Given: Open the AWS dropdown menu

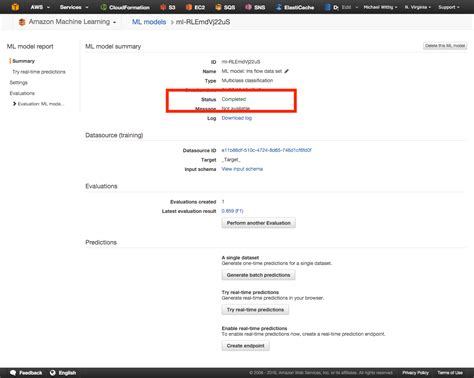Looking at the screenshot, I should pyautogui.click(x=40, y=7).
